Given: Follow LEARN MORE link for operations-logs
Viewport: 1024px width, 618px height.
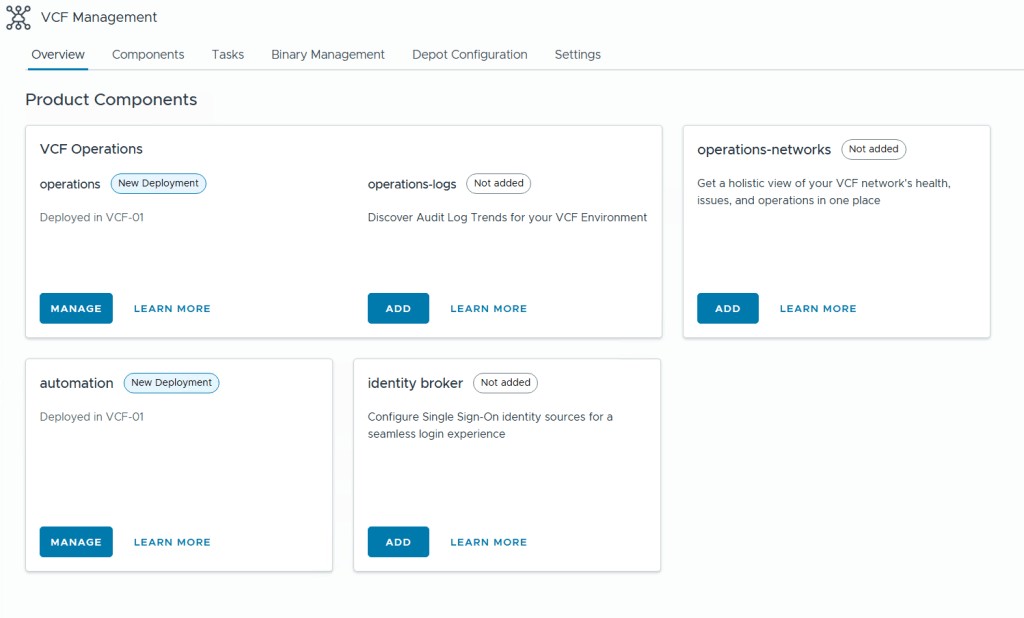Looking at the screenshot, I should click(488, 309).
